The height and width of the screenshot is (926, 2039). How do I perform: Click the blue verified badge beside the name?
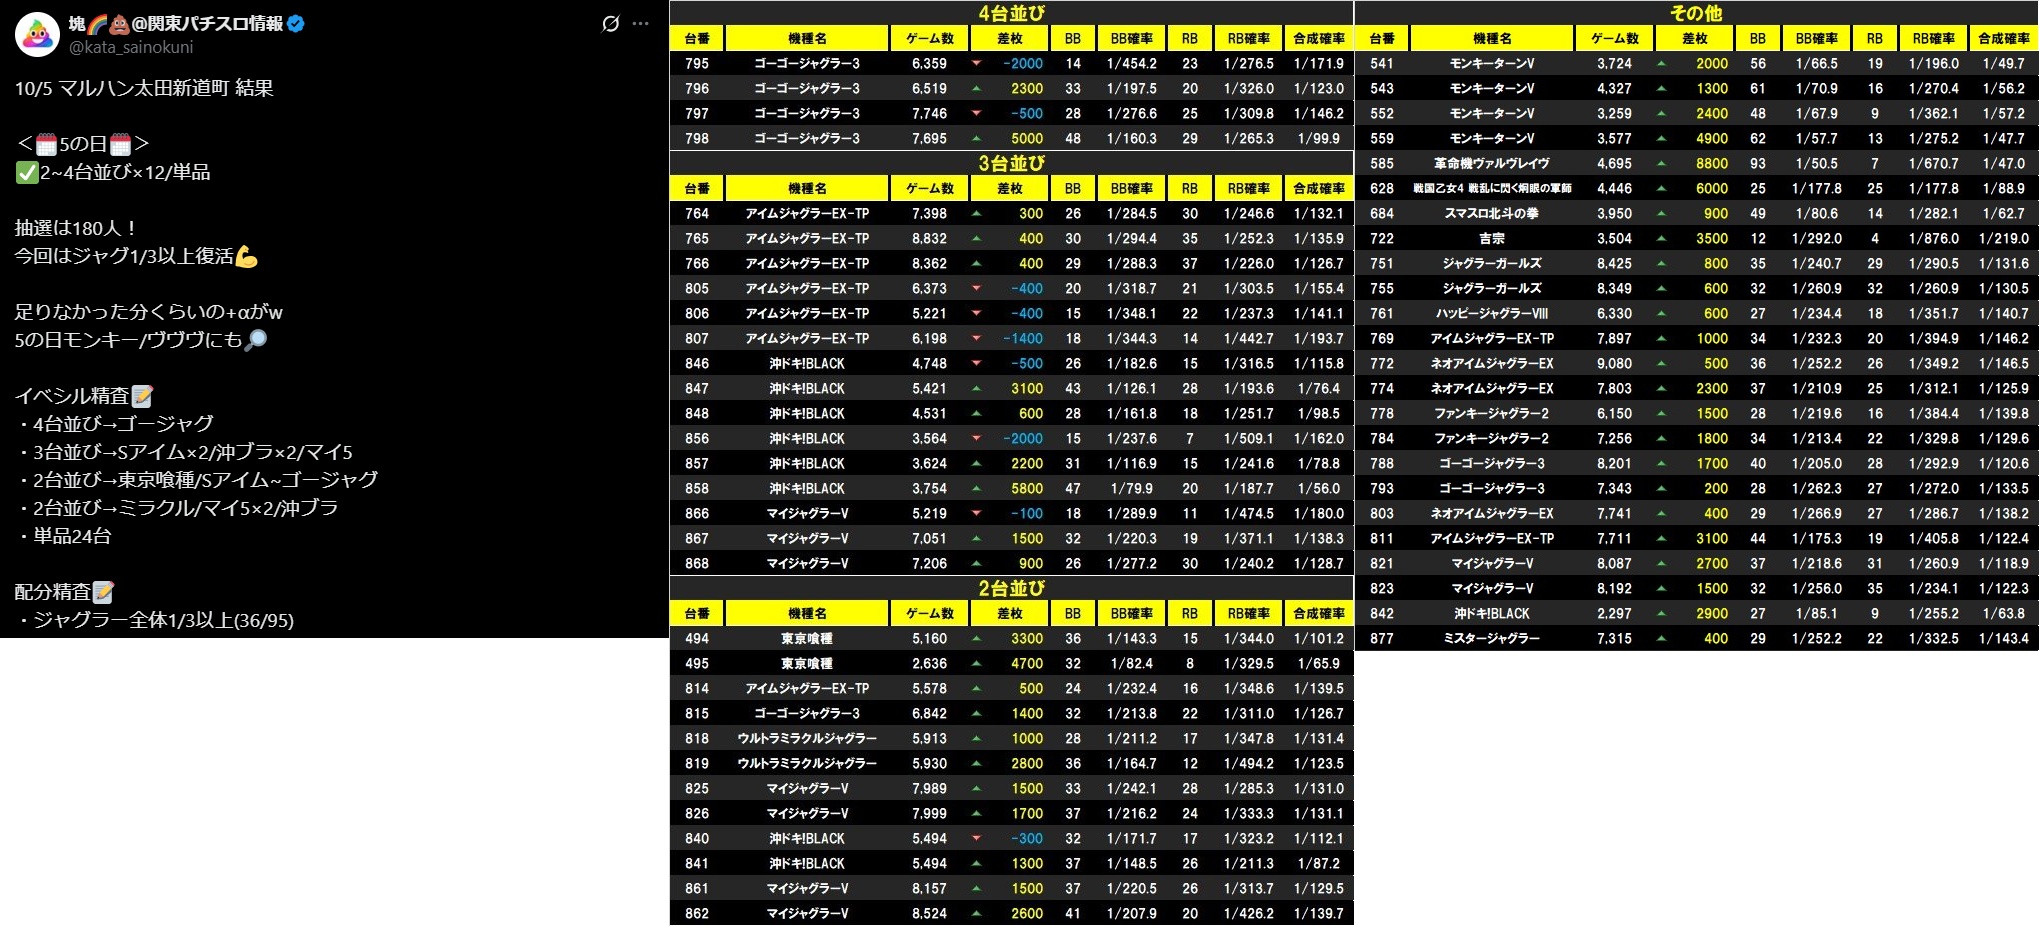tap(296, 24)
